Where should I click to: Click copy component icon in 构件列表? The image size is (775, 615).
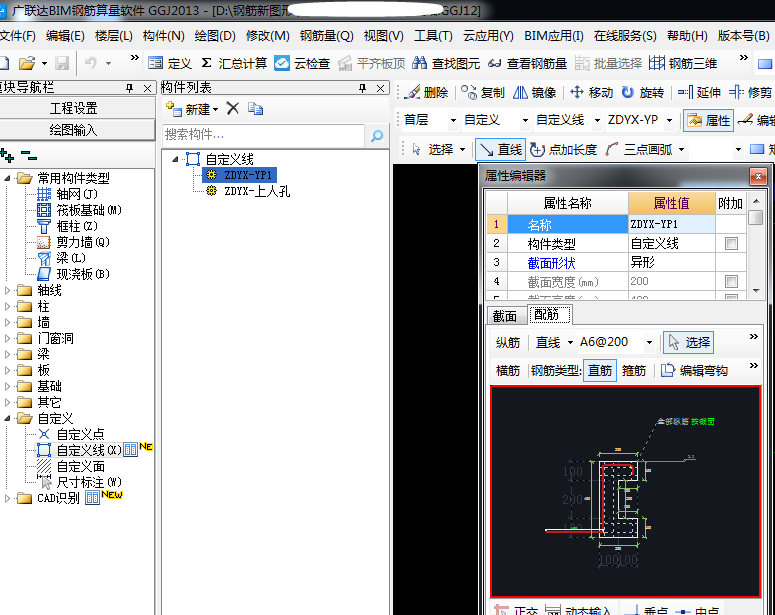[255, 108]
